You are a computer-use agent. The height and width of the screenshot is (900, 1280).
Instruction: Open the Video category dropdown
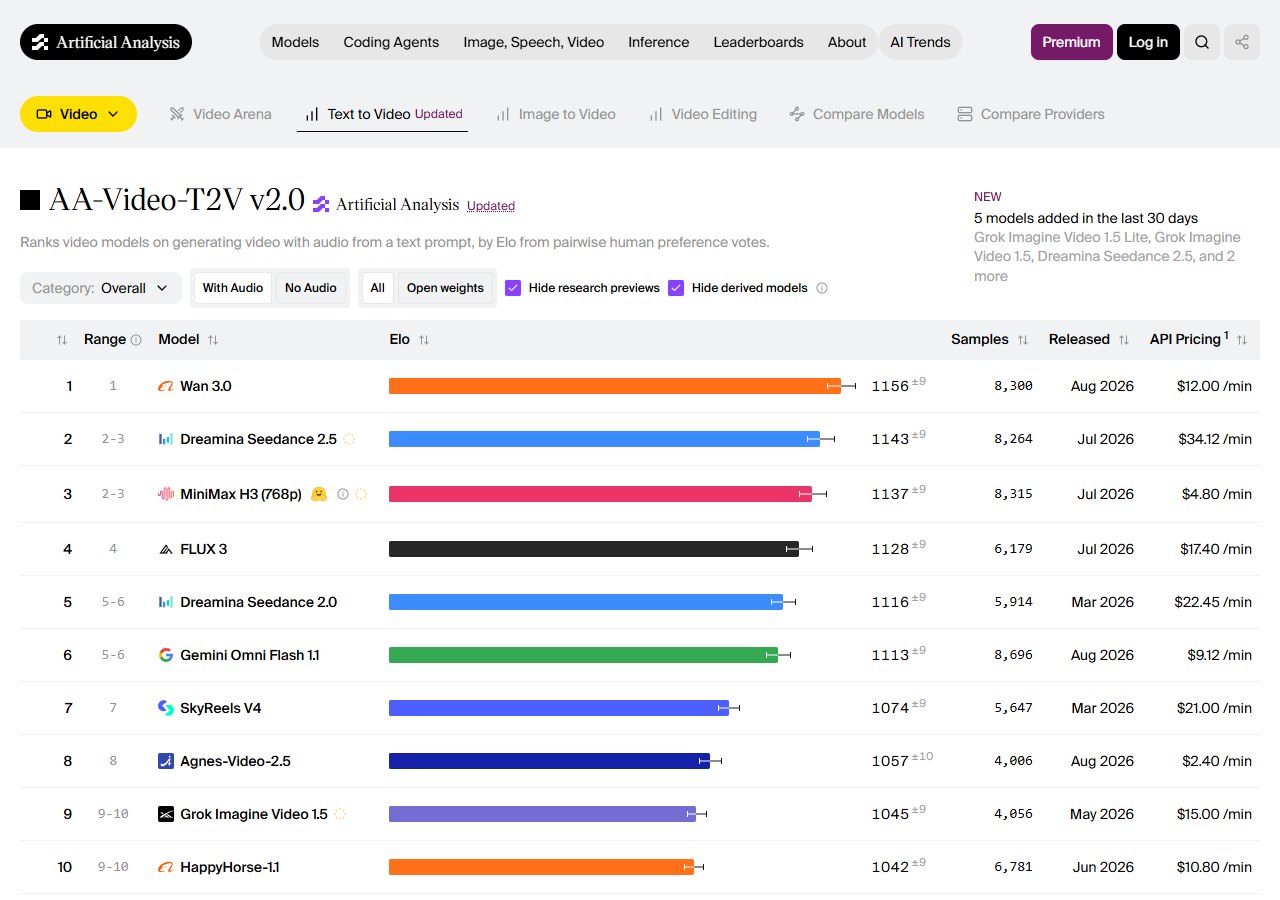pyautogui.click(x=78, y=114)
